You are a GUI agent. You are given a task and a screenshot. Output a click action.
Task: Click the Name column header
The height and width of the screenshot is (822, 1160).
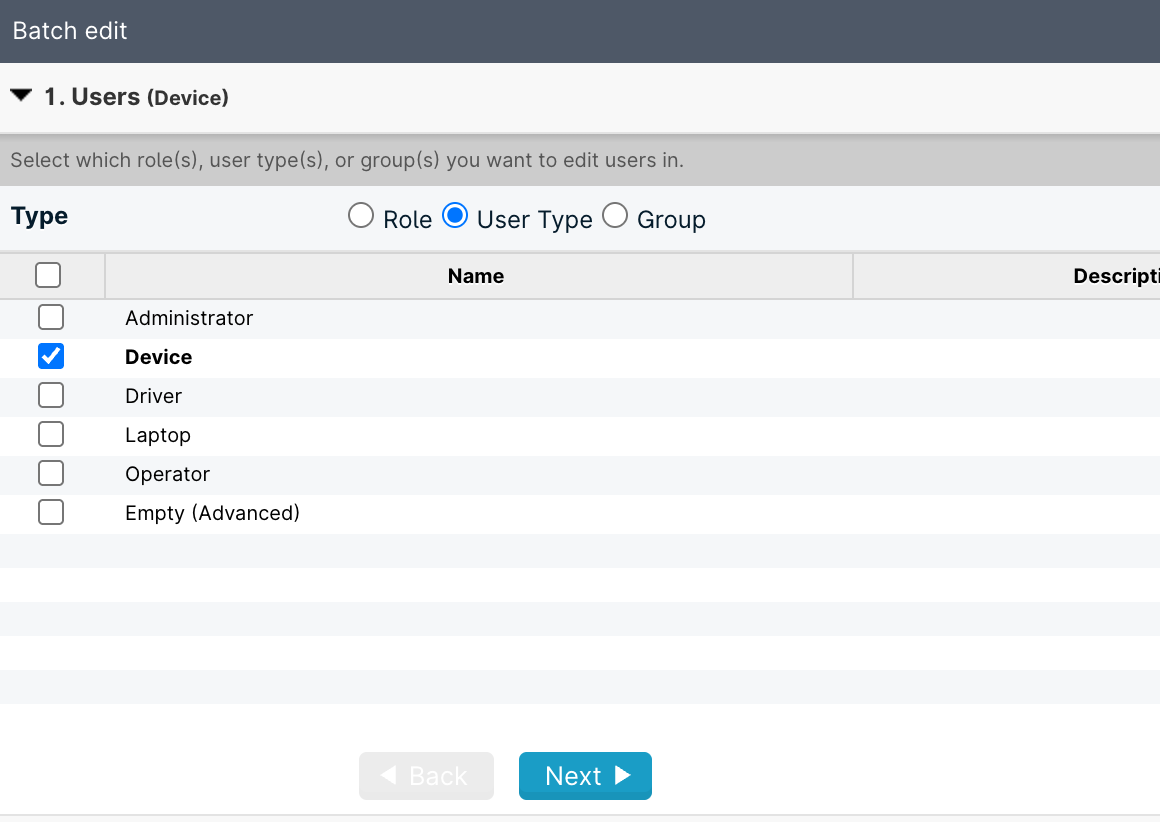pyautogui.click(x=477, y=275)
